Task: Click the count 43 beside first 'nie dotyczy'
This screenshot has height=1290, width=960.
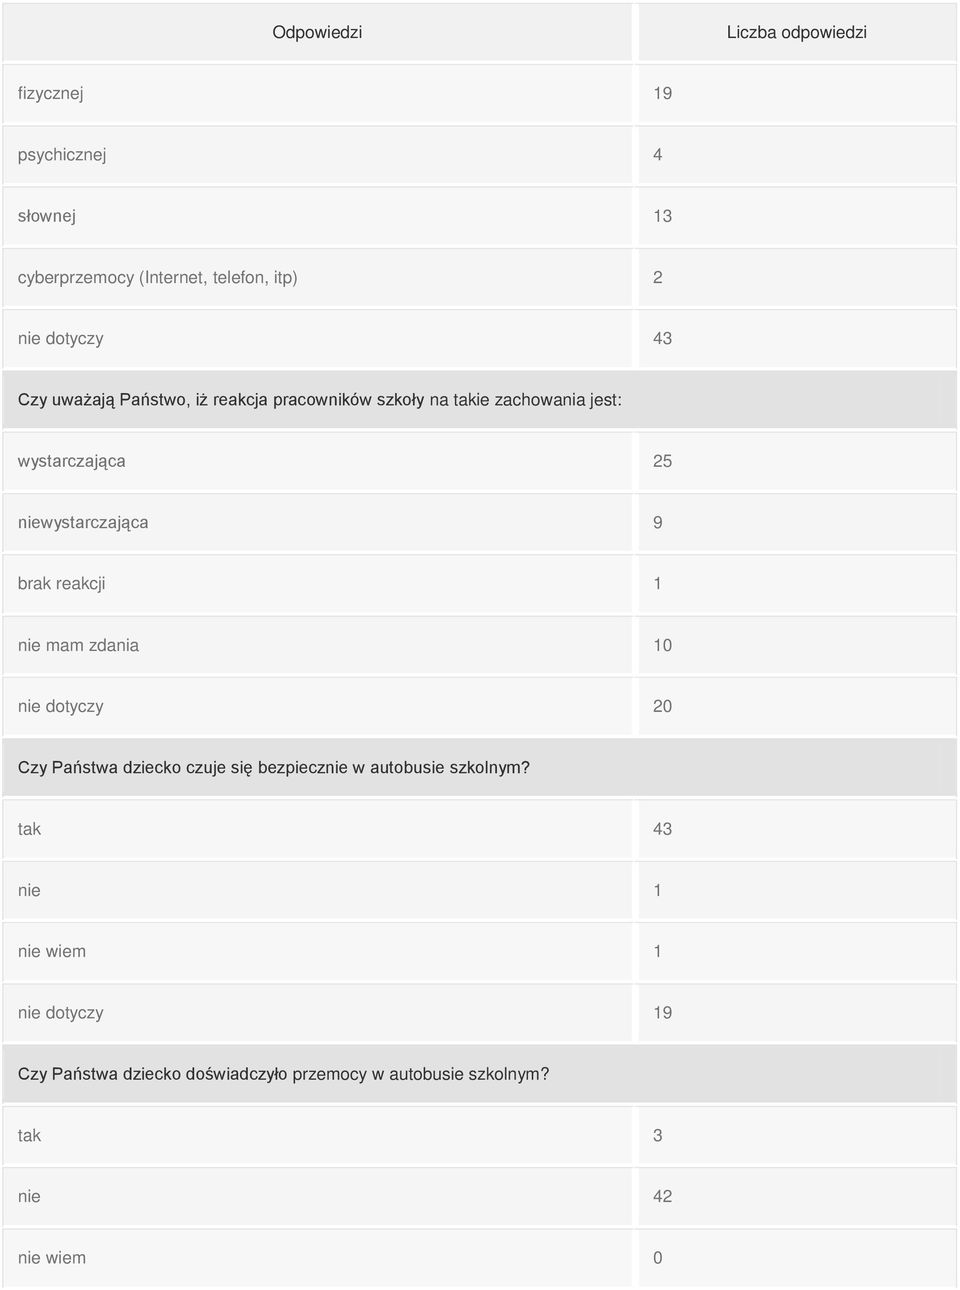Action: pyautogui.click(x=662, y=339)
